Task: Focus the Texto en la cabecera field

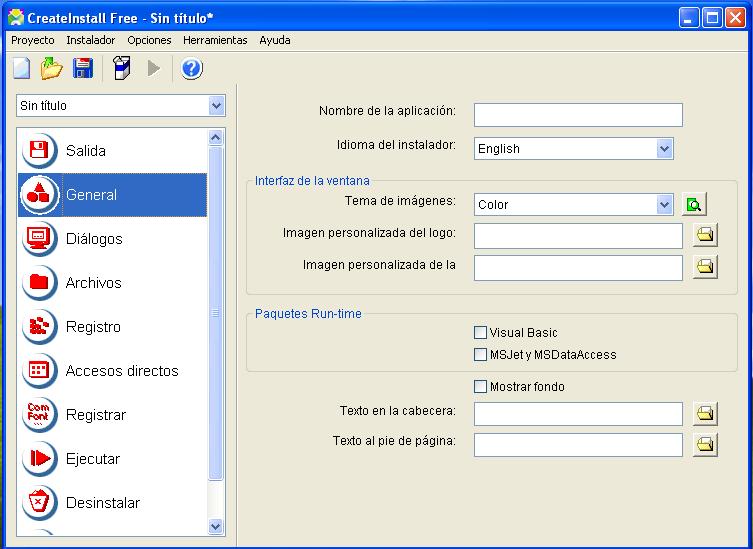Action: coord(578,414)
